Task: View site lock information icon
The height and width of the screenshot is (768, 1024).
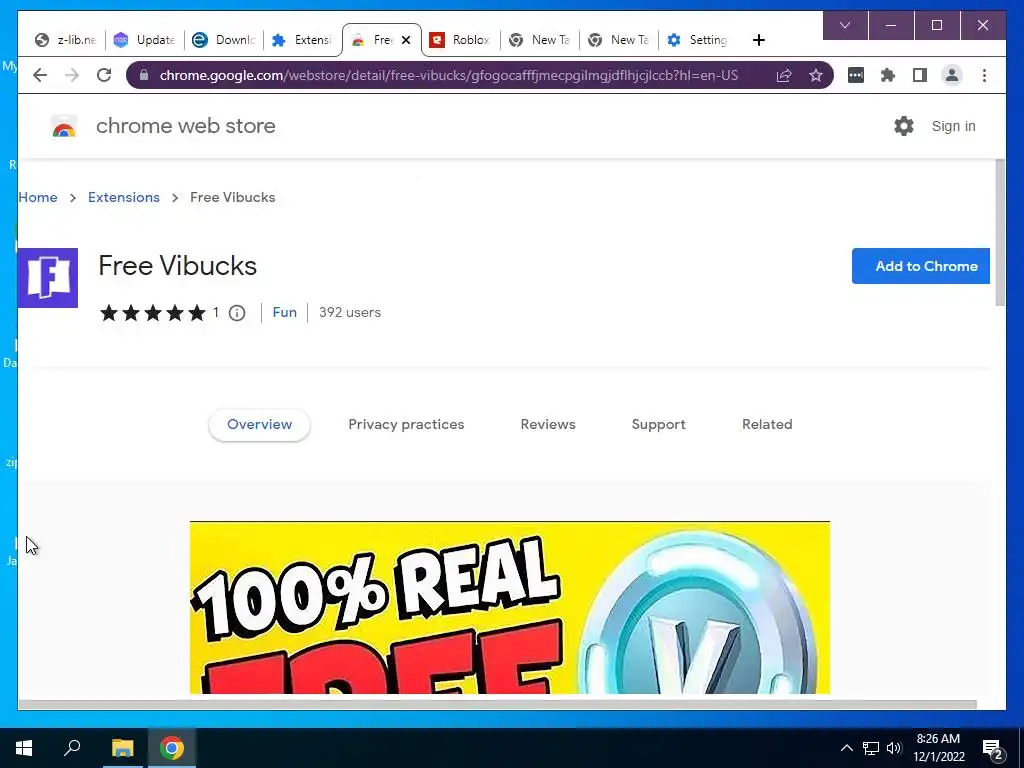Action: (144, 75)
